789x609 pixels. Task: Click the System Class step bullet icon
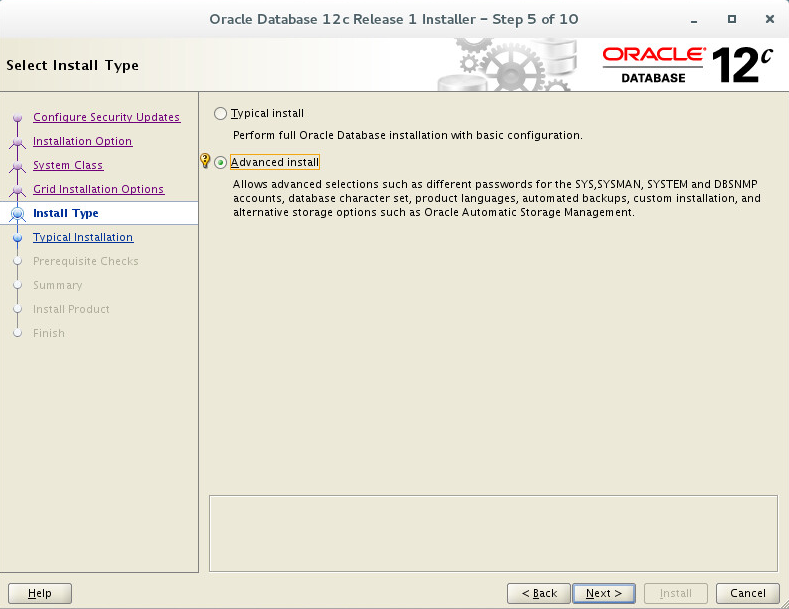click(18, 167)
